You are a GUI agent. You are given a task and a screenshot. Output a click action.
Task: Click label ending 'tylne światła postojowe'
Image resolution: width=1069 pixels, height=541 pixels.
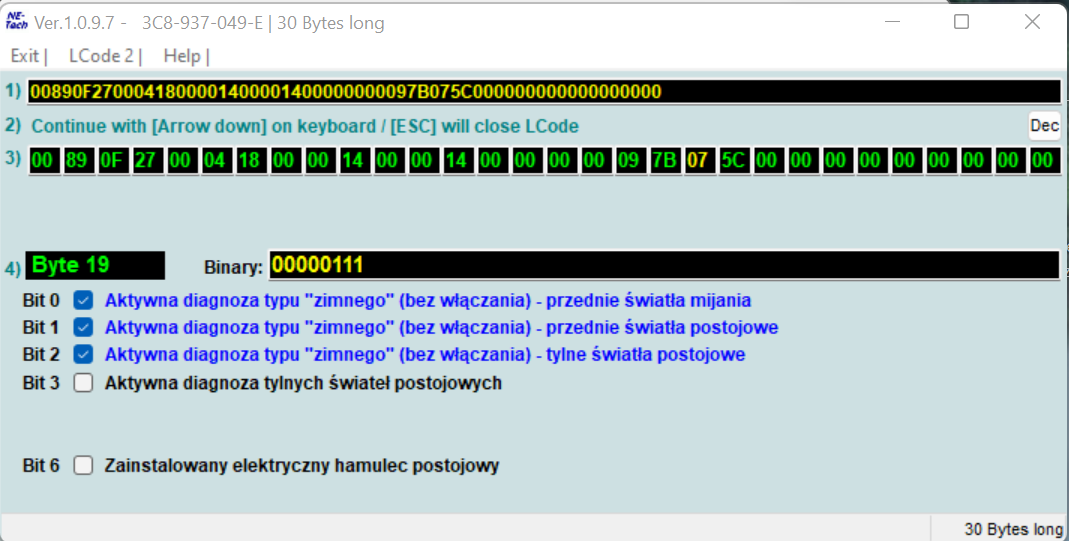pyautogui.click(x=425, y=355)
